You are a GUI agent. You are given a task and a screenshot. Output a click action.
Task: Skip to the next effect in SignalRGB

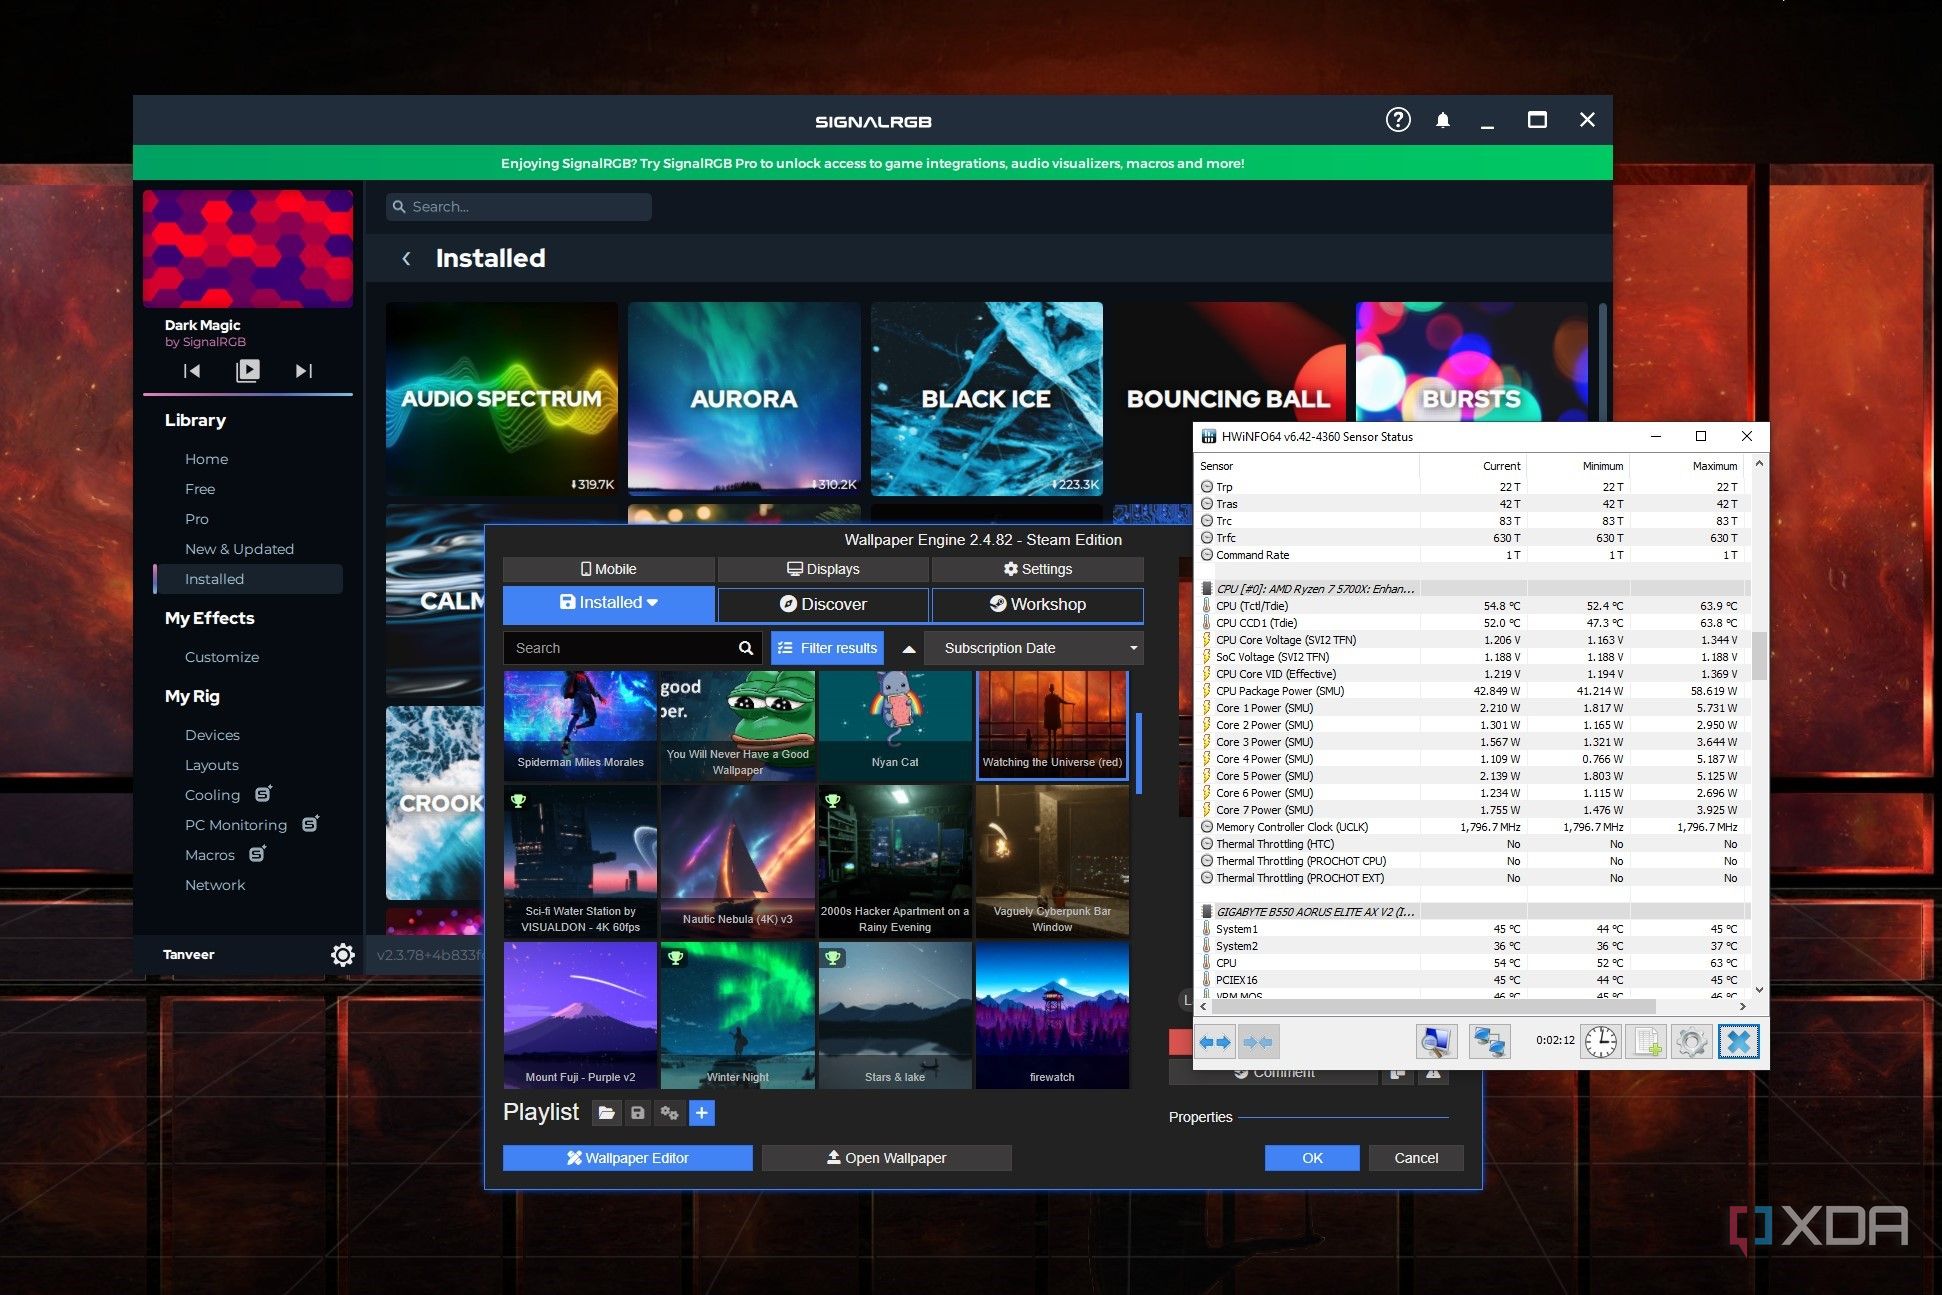click(303, 370)
